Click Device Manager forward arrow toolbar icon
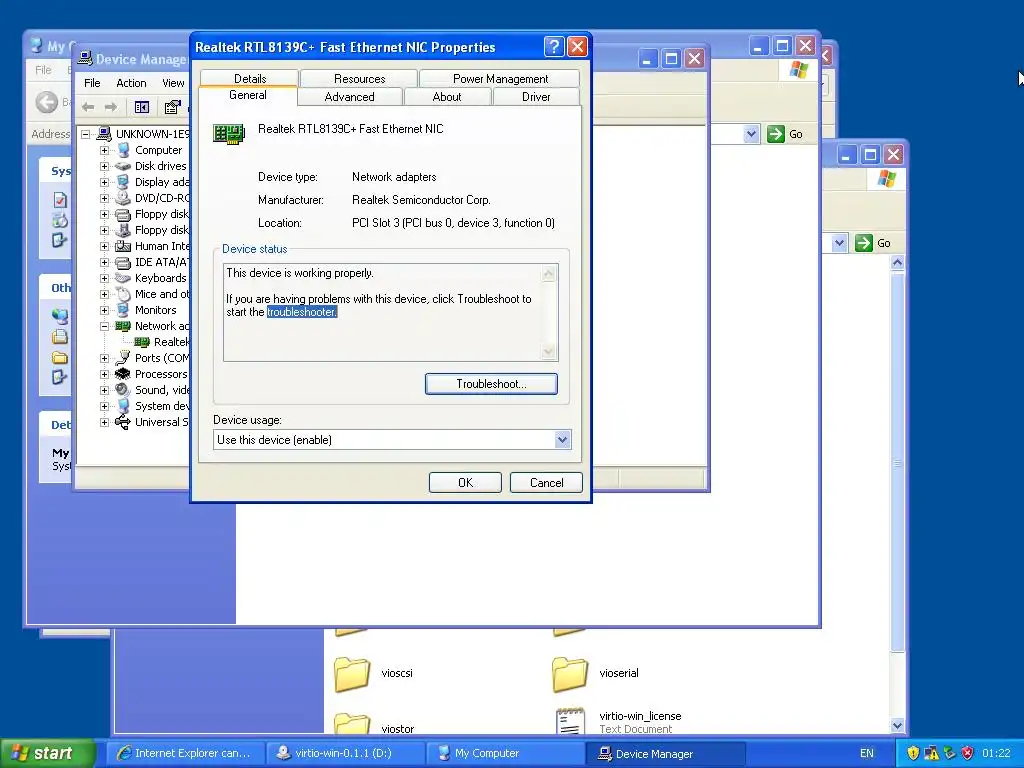Screen dimensions: 1024x768 tap(111, 107)
